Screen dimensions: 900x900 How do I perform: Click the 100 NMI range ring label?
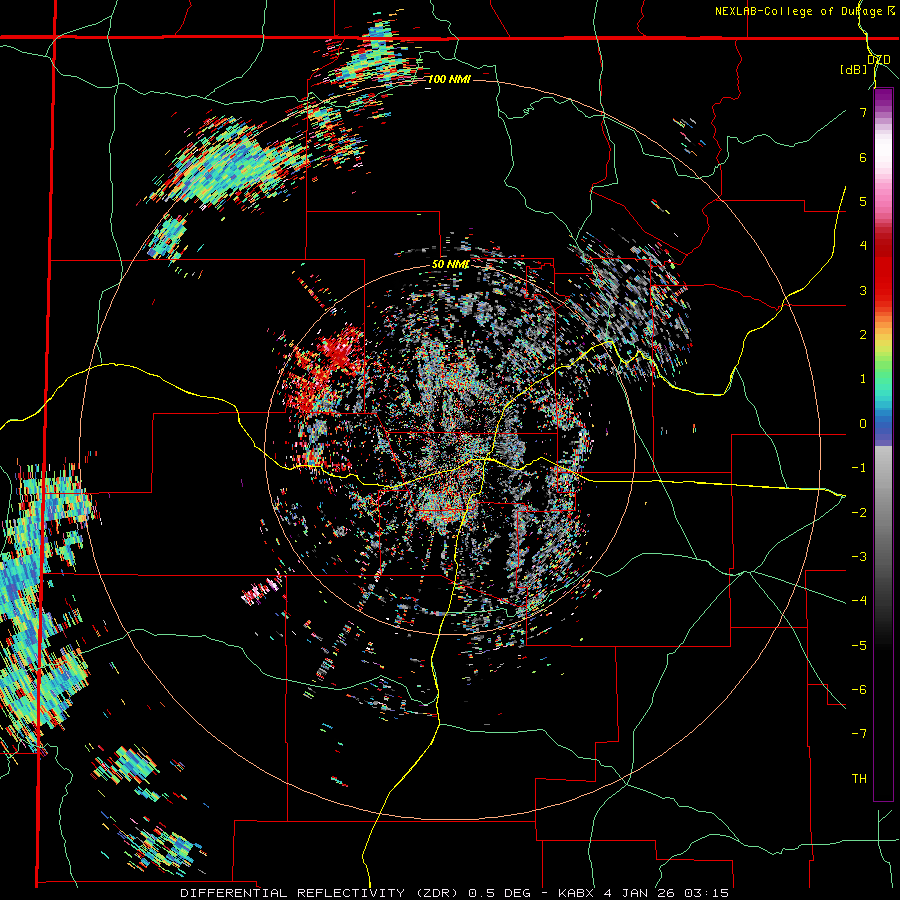pos(449,79)
